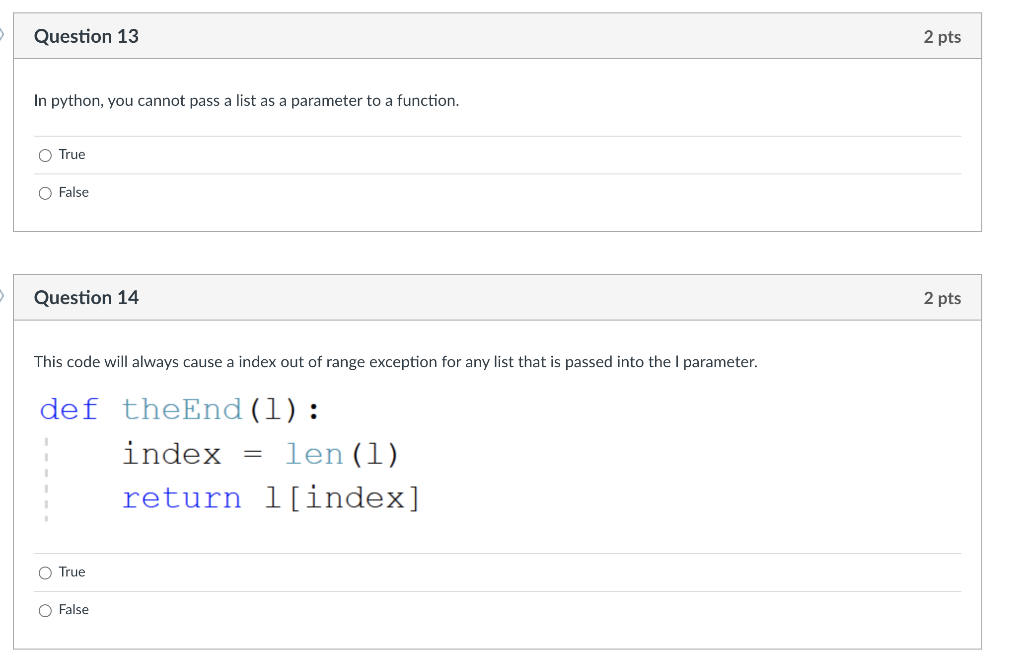1024x657 pixels.
Task: Click the 2 pts label of Question 13
Action: pyautogui.click(x=942, y=37)
